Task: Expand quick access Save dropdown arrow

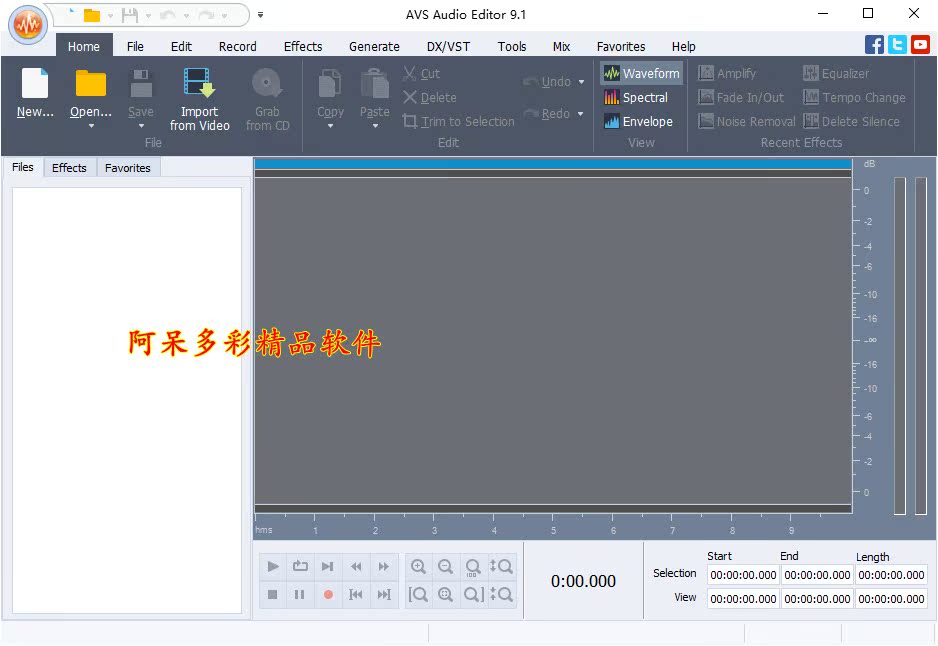Action: coord(148,16)
